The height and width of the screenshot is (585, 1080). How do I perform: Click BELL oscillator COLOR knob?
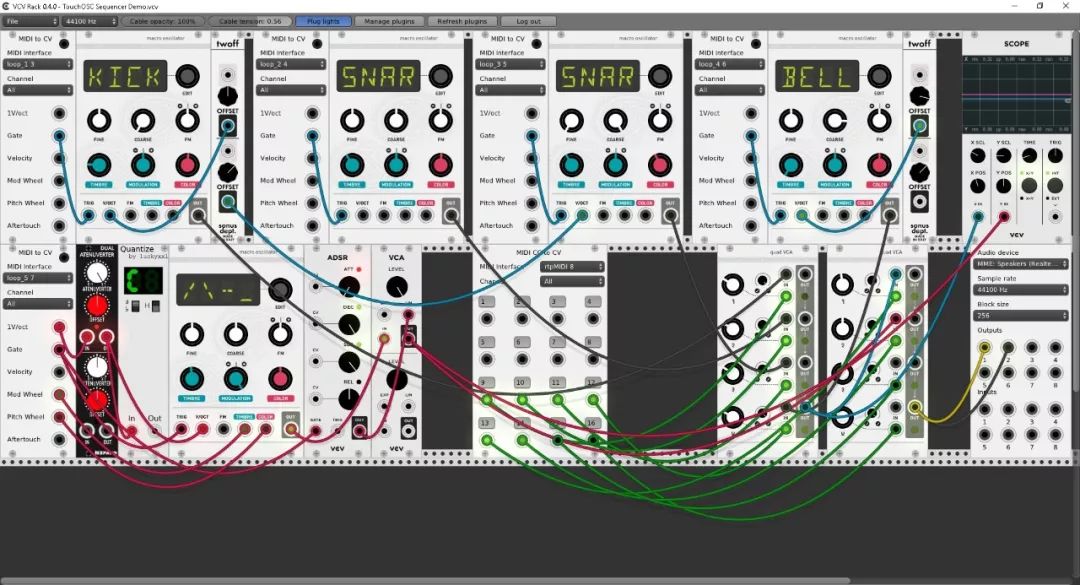point(878,165)
